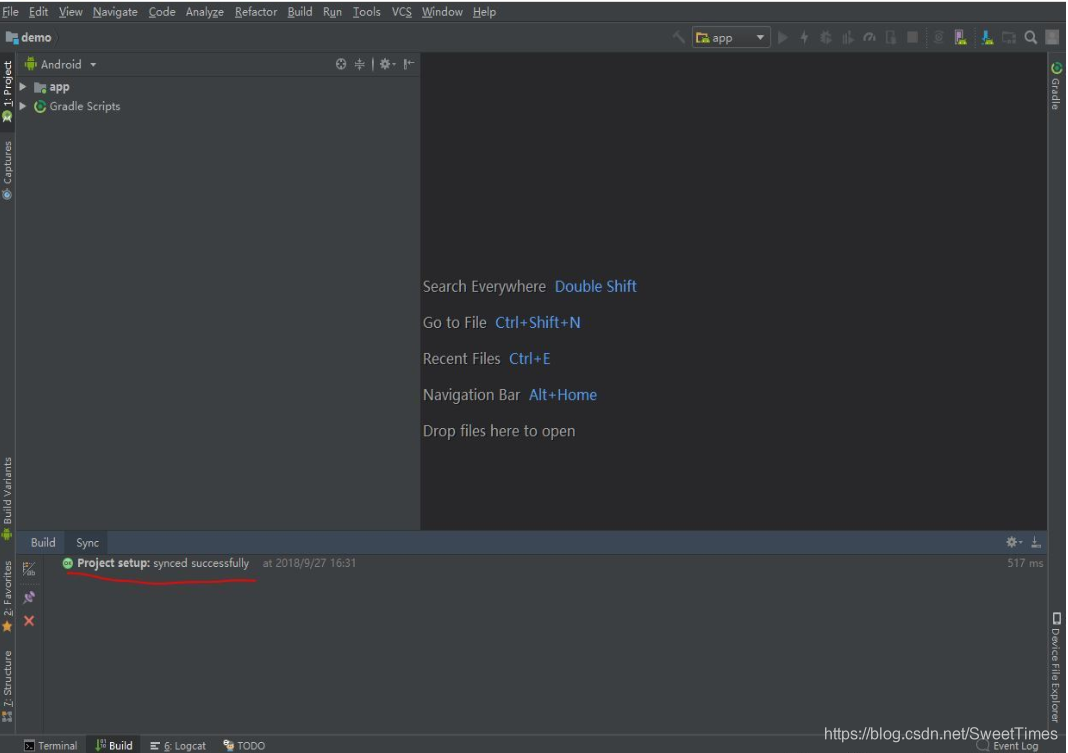Select Gradle Scripts in project tree
Image resolution: width=1068 pixels, height=753 pixels.
(77, 106)
